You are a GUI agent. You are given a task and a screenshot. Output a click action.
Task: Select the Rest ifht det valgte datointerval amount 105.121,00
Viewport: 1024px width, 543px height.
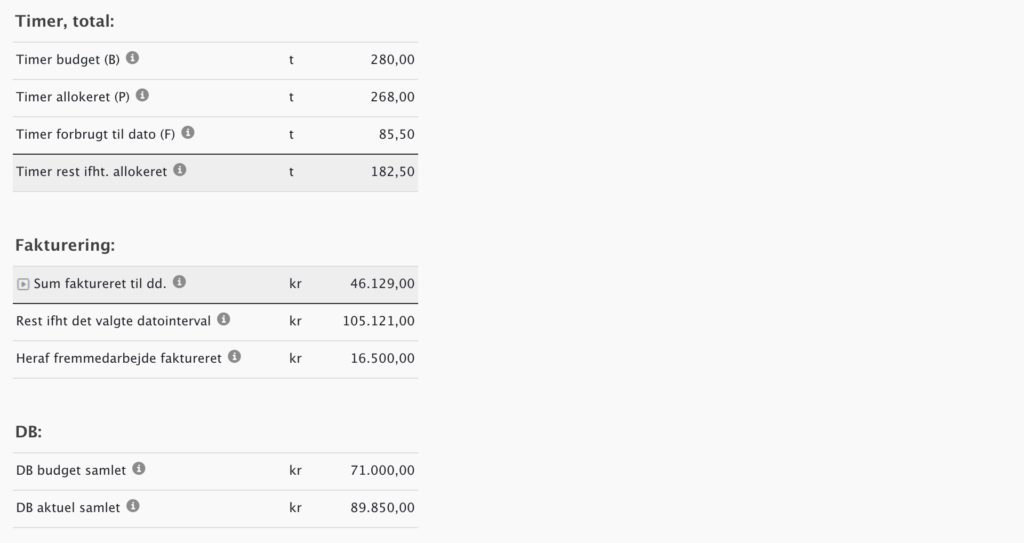pyautogui.click(x=379, y=321)
